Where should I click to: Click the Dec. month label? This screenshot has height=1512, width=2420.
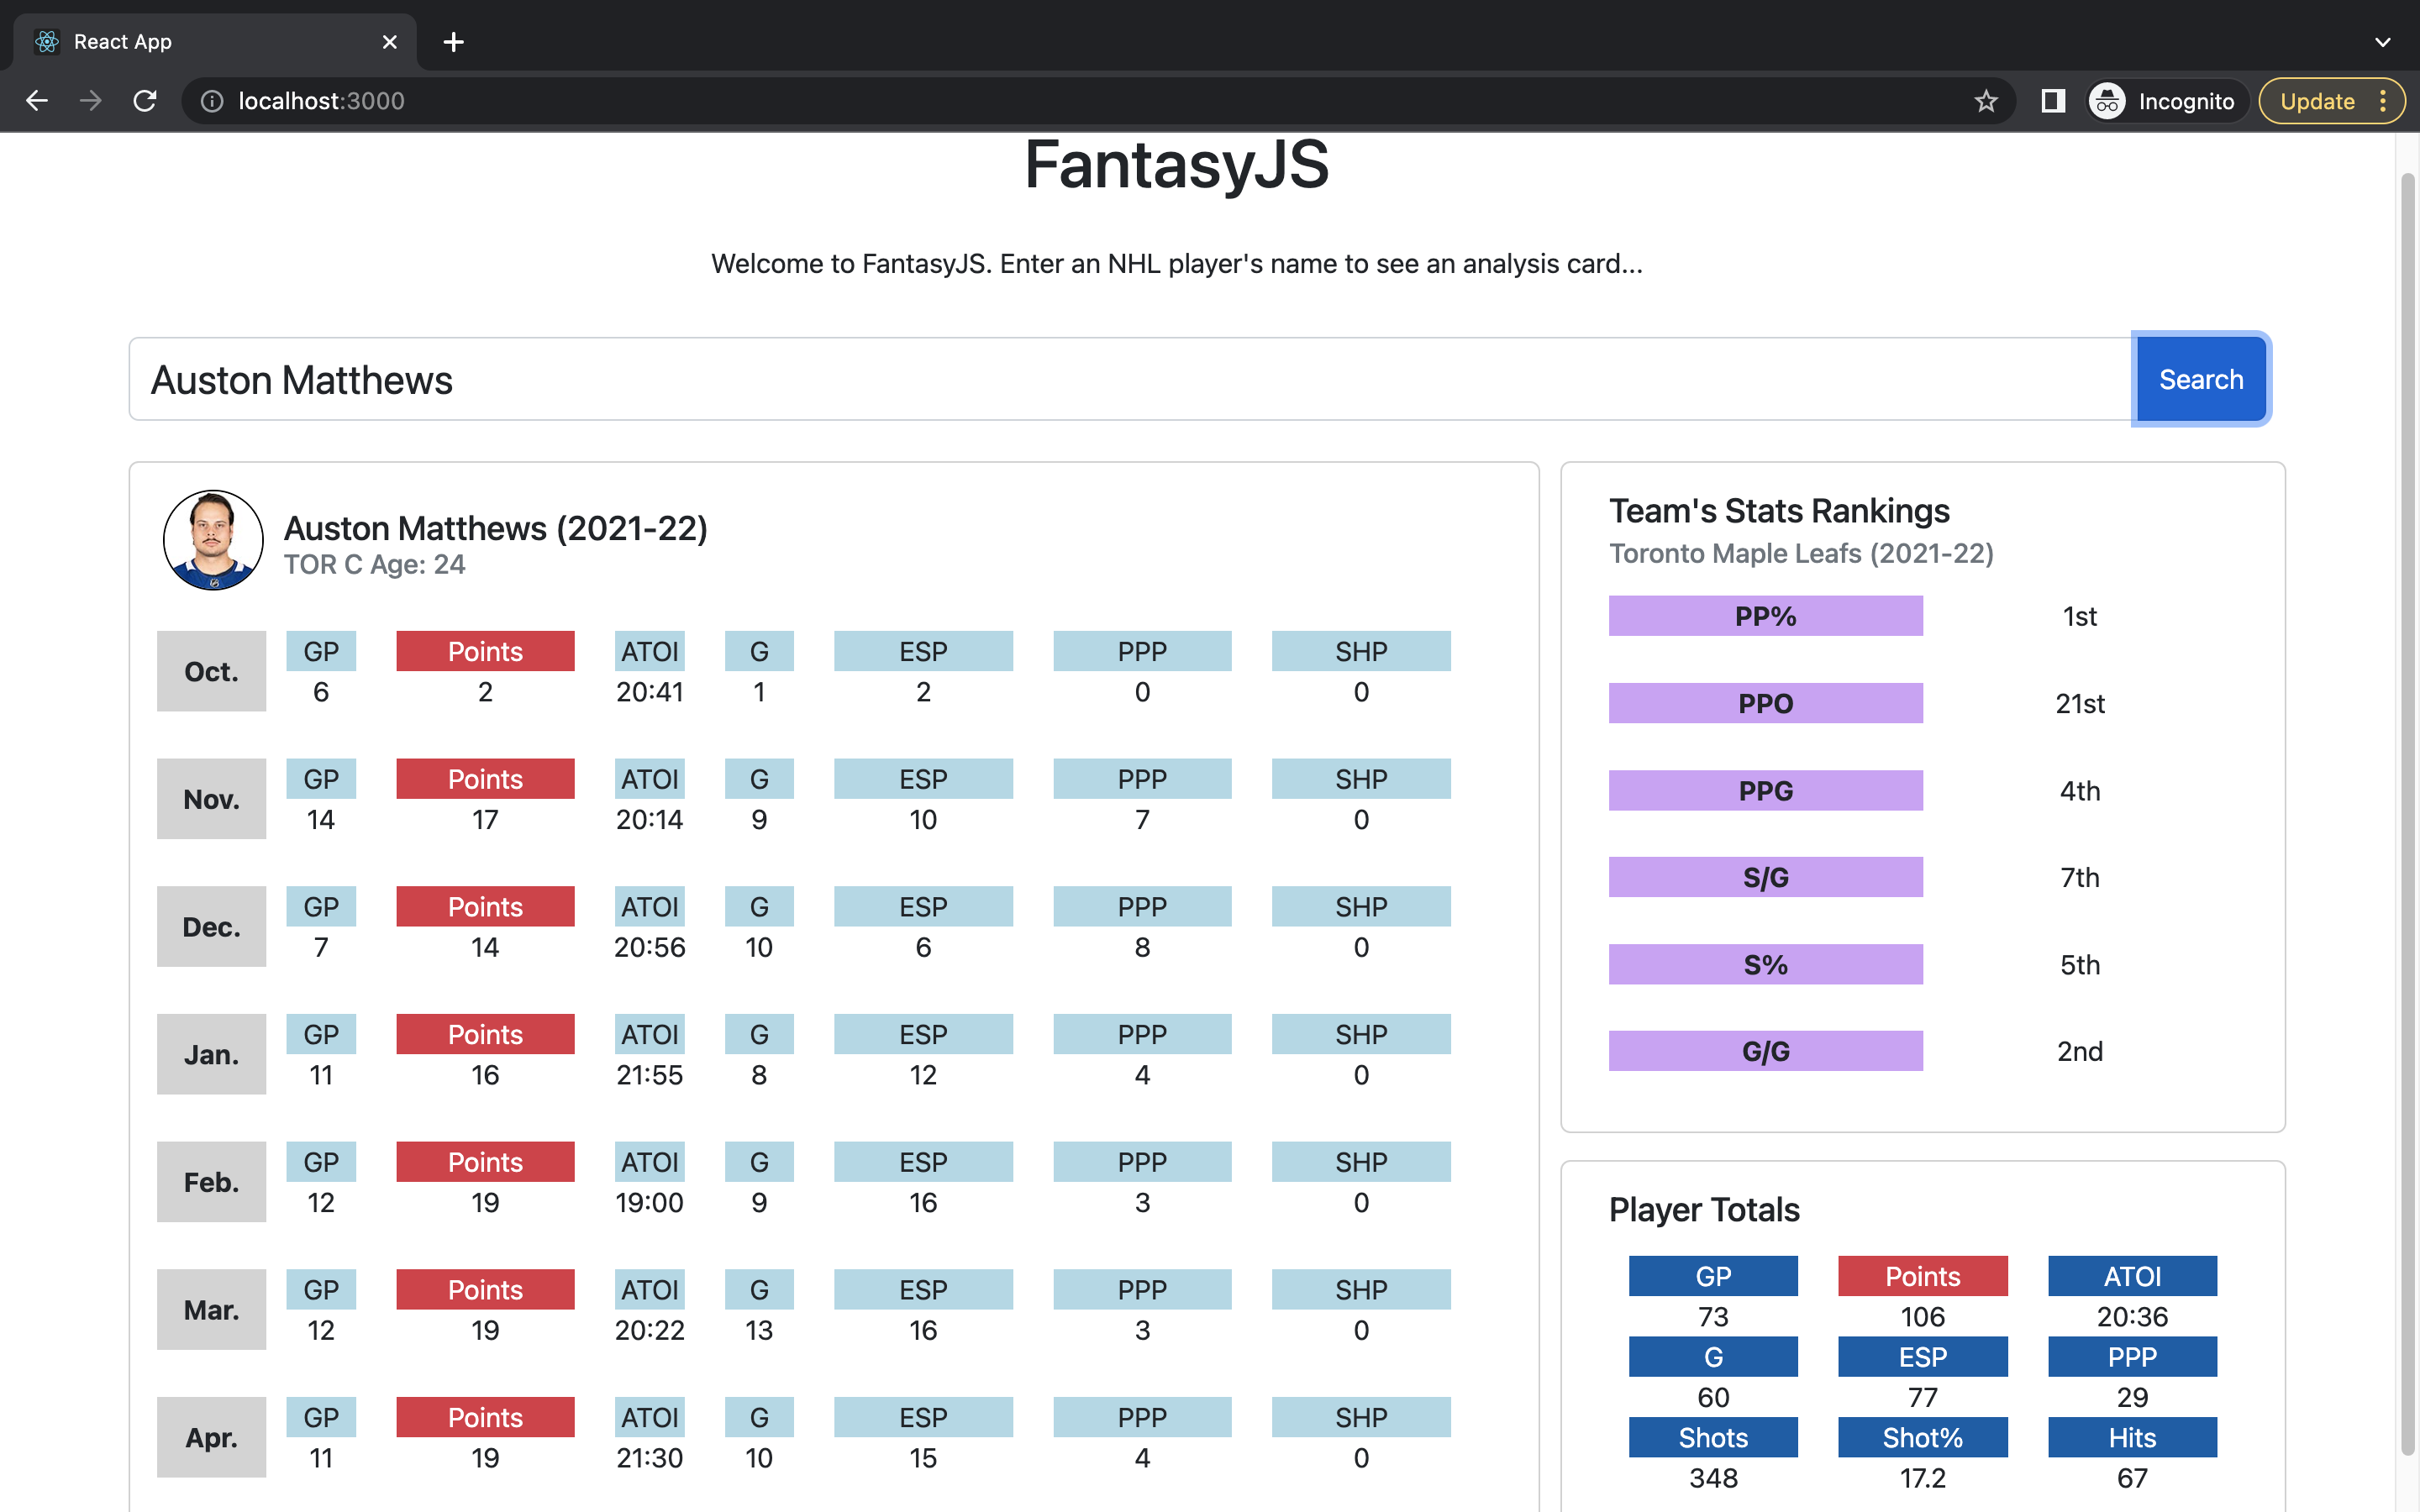tap(211, 927)
